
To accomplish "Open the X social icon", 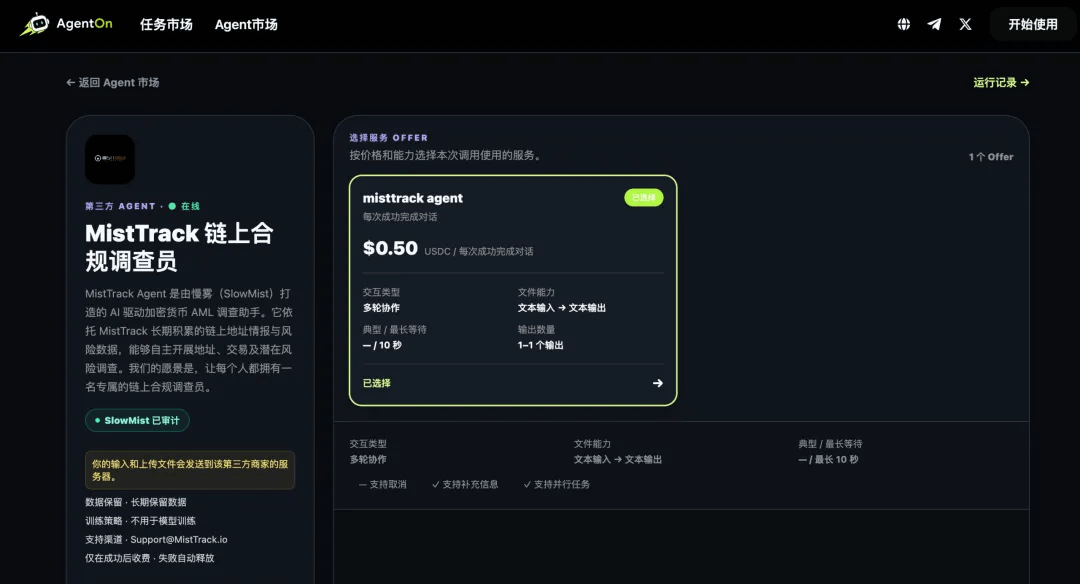I will click(x=965, y=24).
